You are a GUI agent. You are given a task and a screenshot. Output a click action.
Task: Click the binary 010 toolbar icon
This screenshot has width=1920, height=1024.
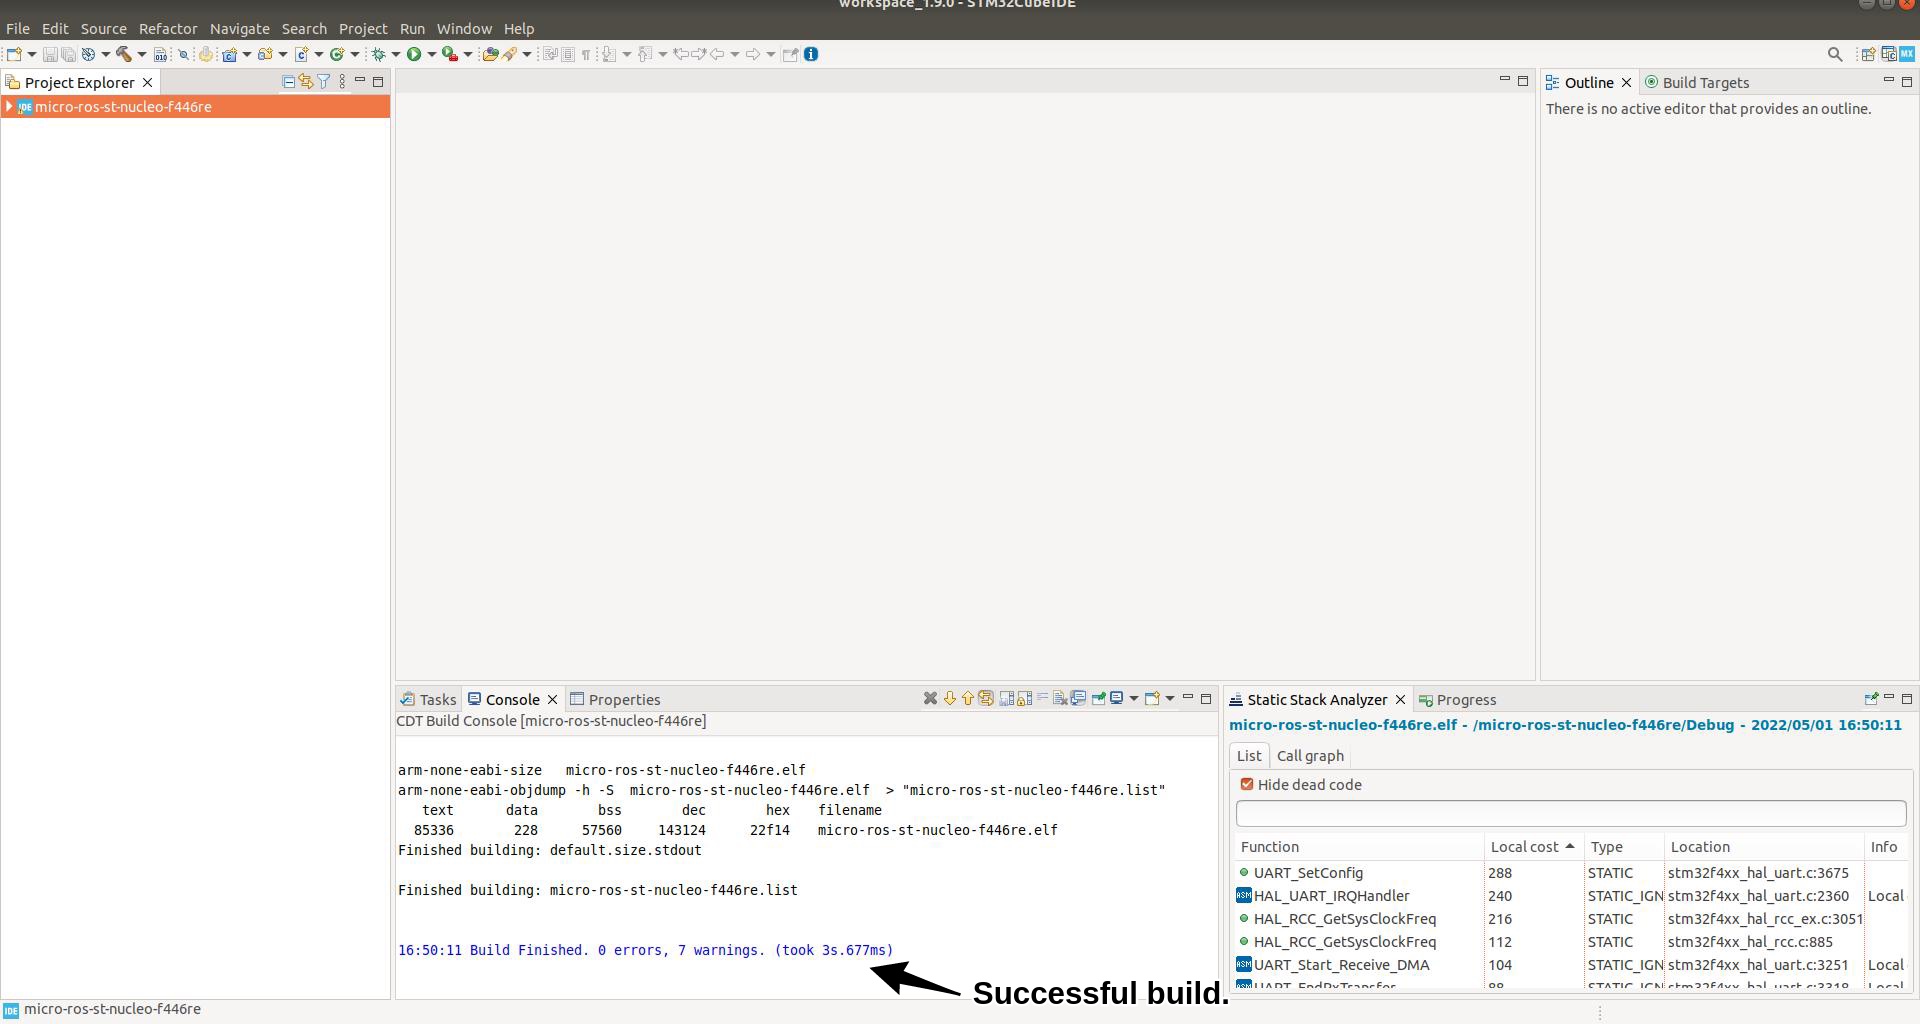tap(160, 54)
